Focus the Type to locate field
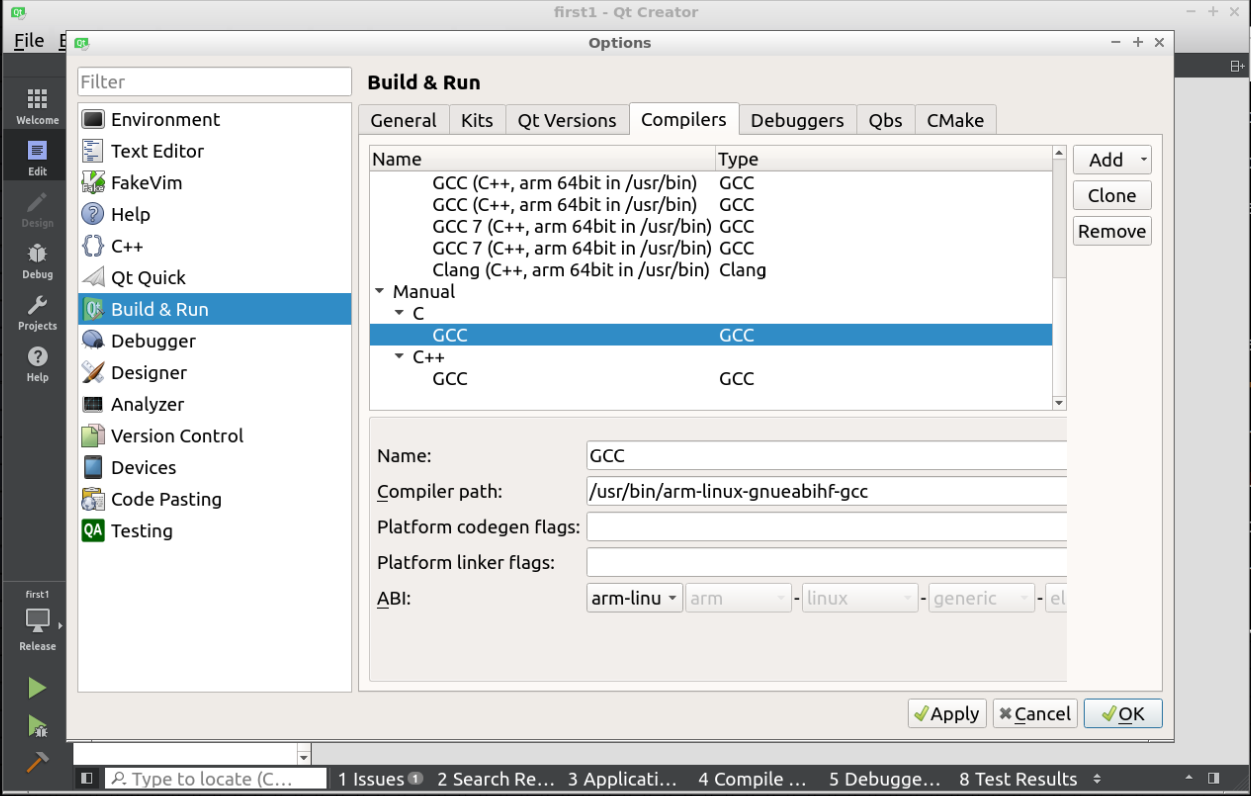The image size is (1251, 796). tap(217, 778)
